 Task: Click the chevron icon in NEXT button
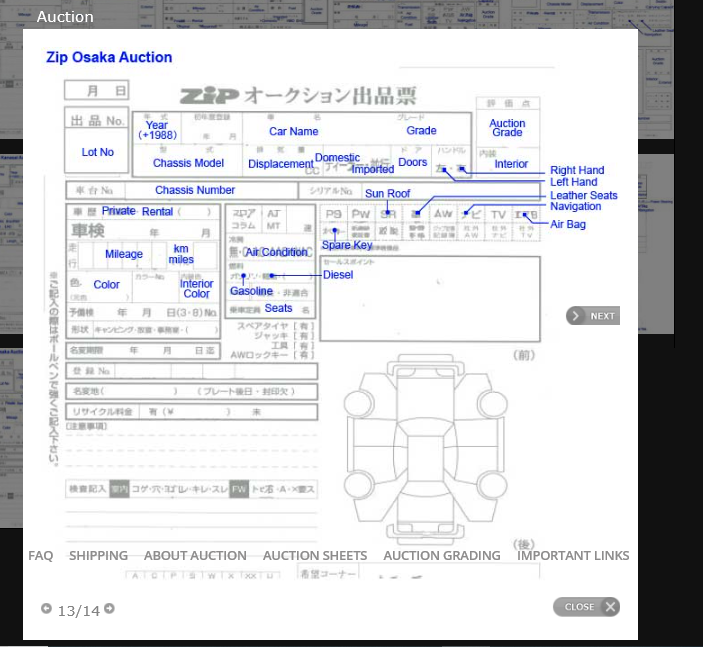(576, 316)
